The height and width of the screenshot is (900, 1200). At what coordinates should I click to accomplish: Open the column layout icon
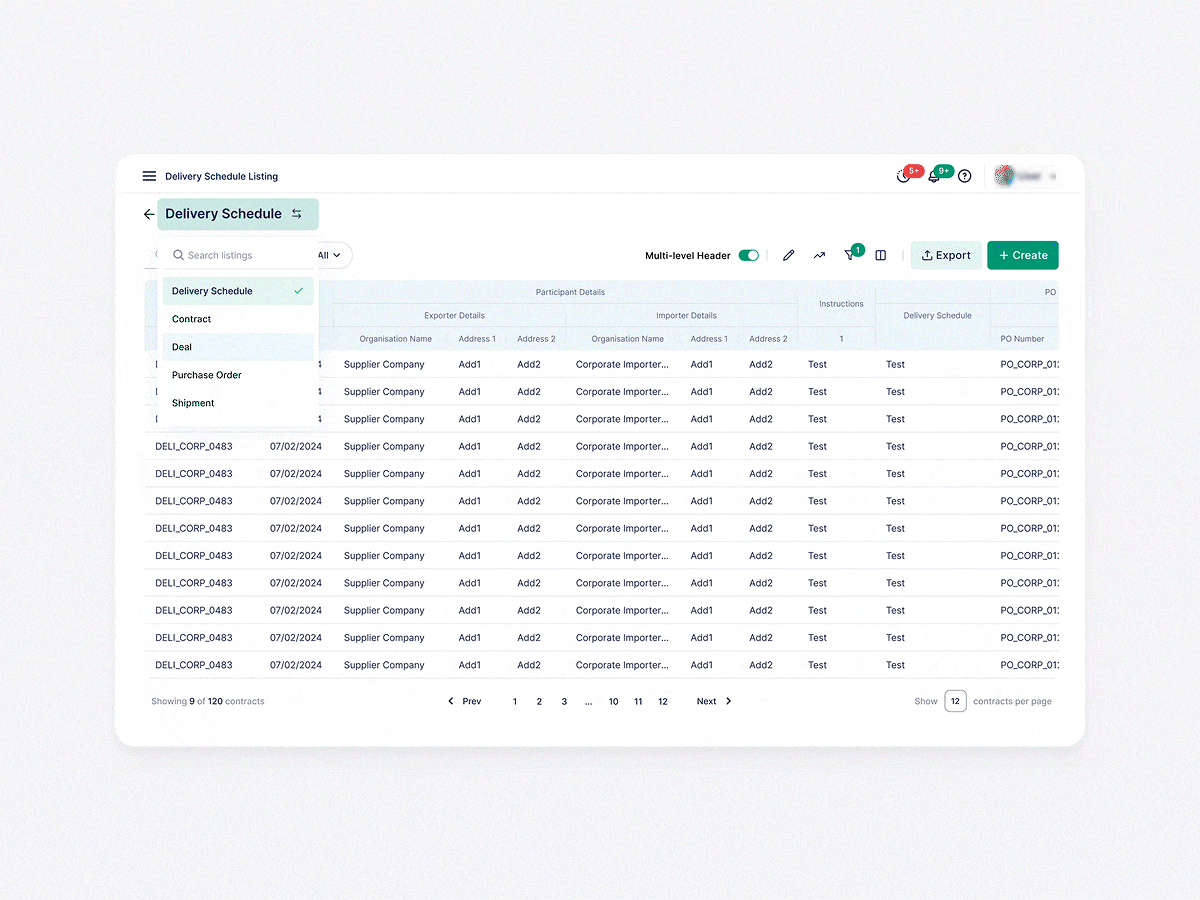coord(881,255)
